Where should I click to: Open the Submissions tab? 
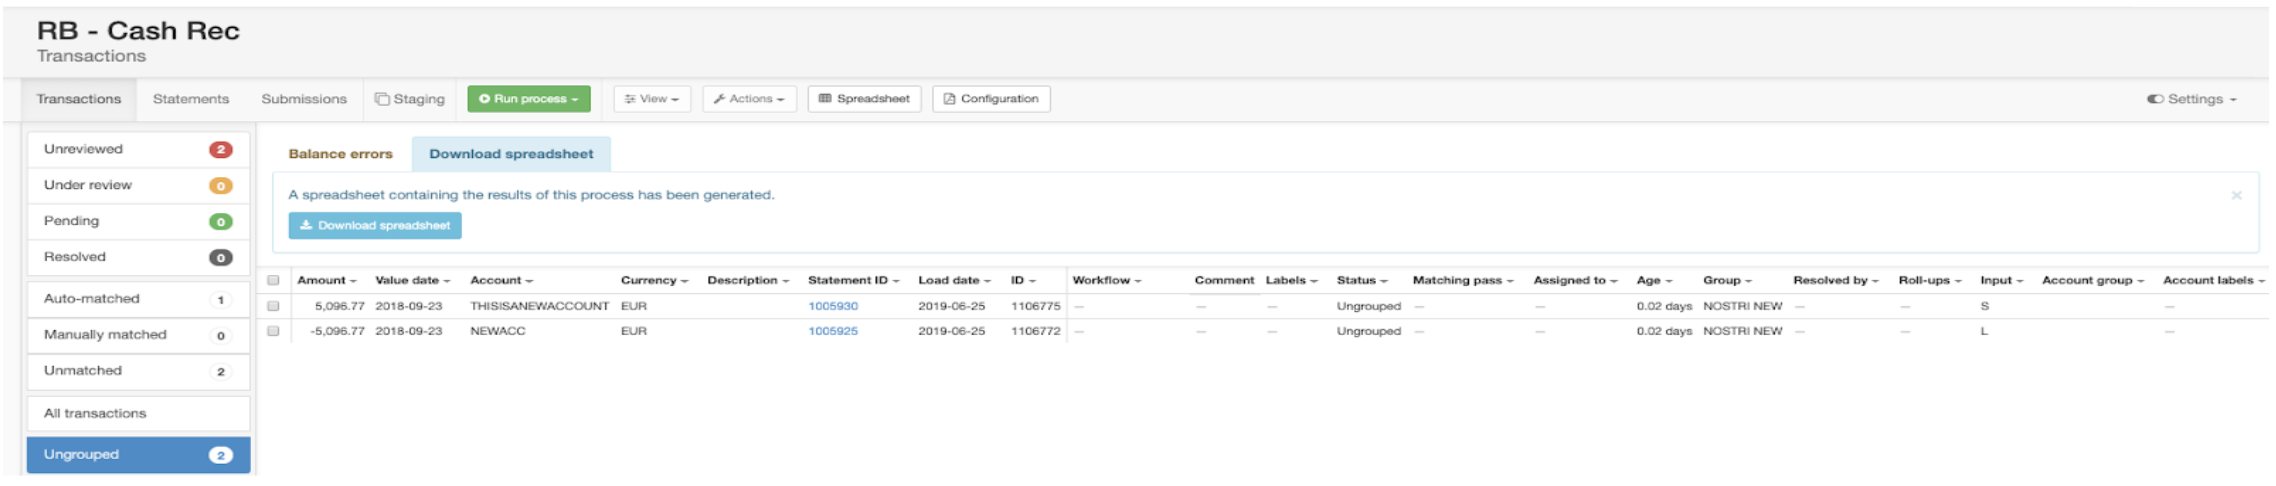(304, 99)
